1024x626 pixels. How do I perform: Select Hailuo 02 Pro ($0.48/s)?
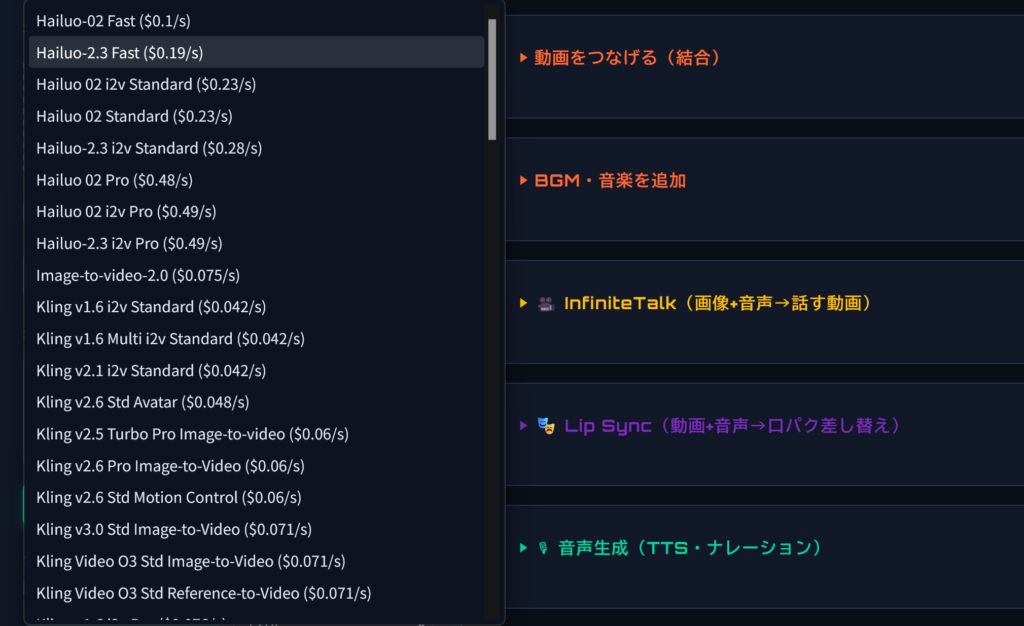115,180
